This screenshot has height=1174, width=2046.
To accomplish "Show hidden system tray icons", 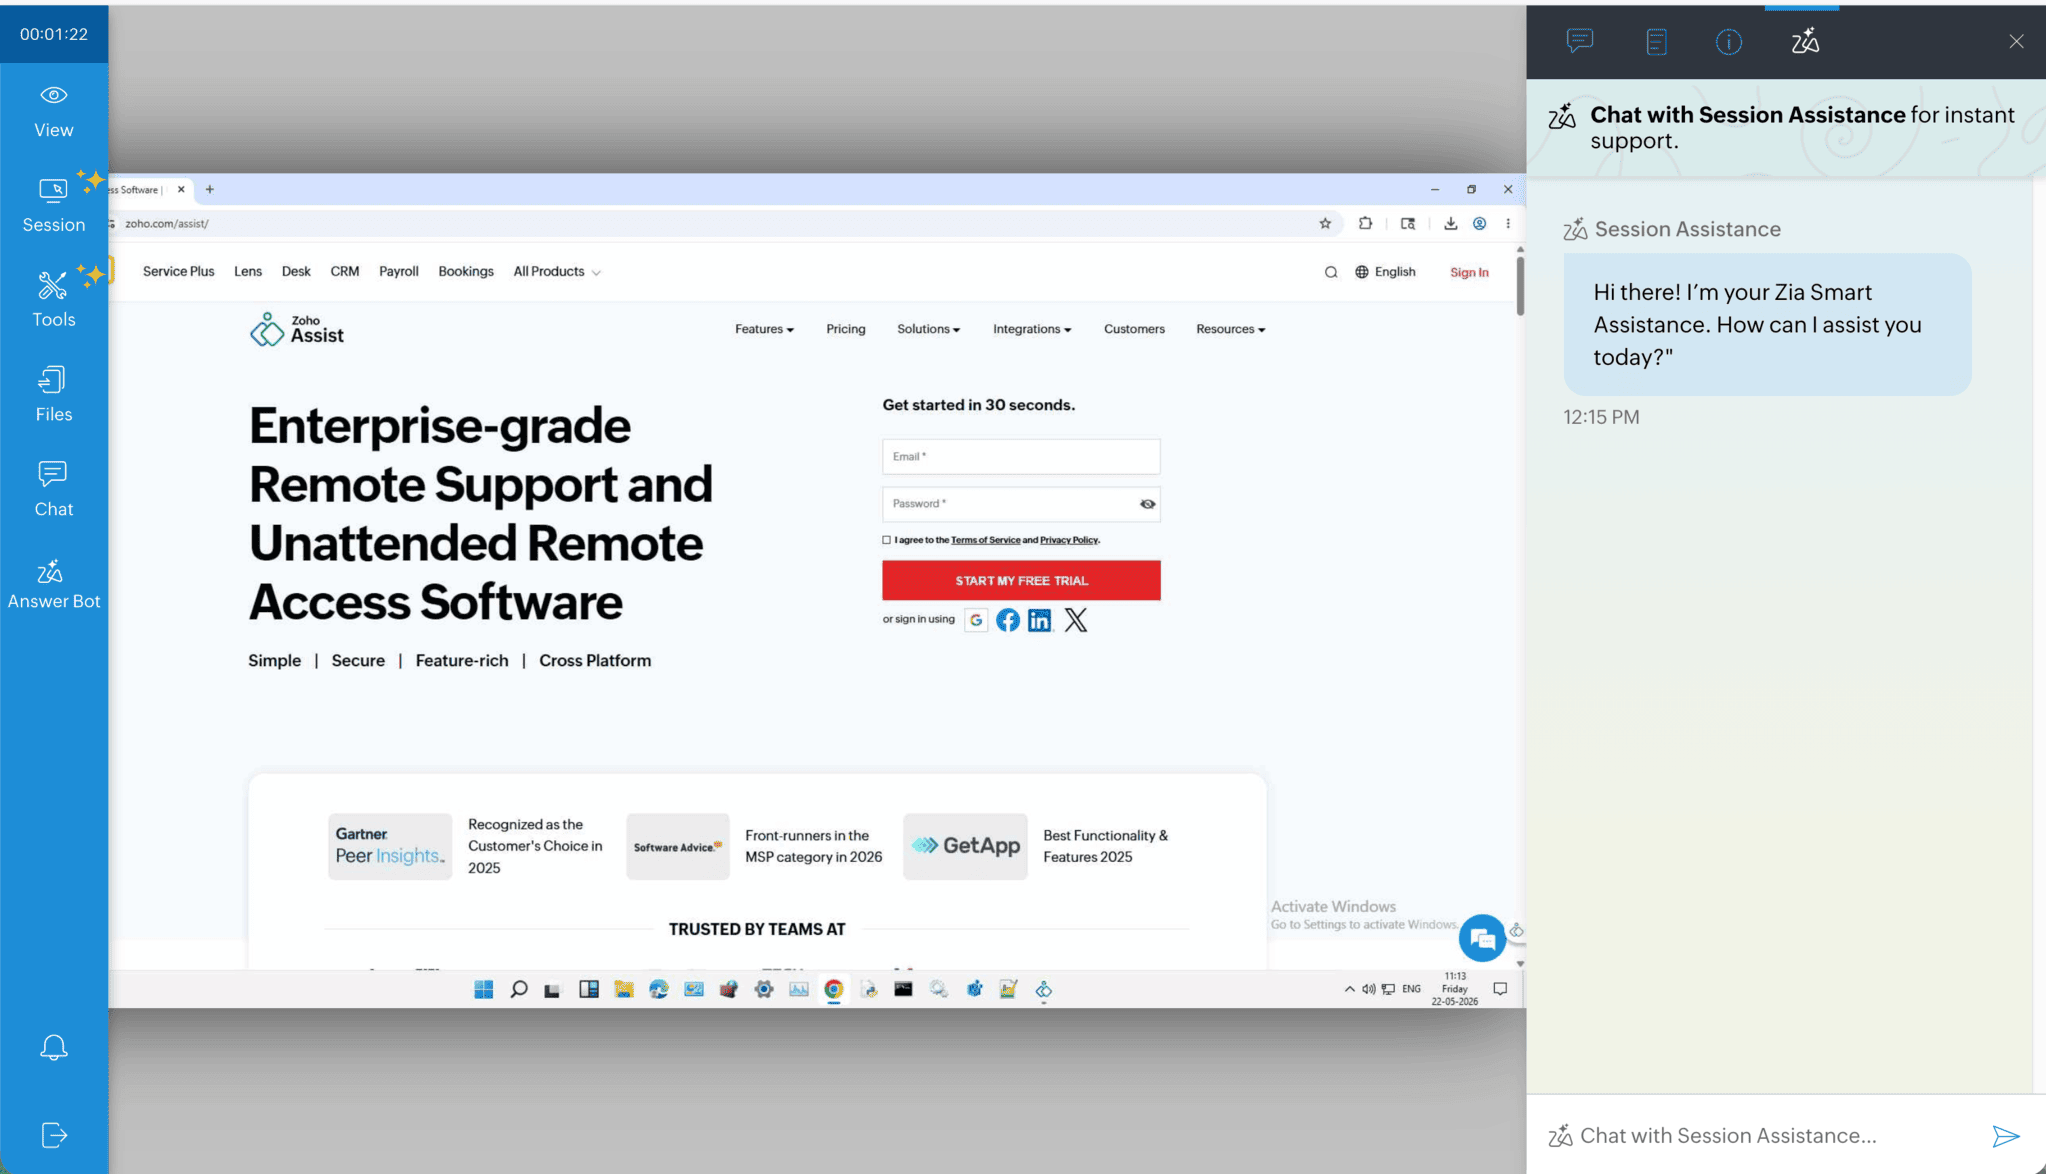I will (x=1350, y=989).
